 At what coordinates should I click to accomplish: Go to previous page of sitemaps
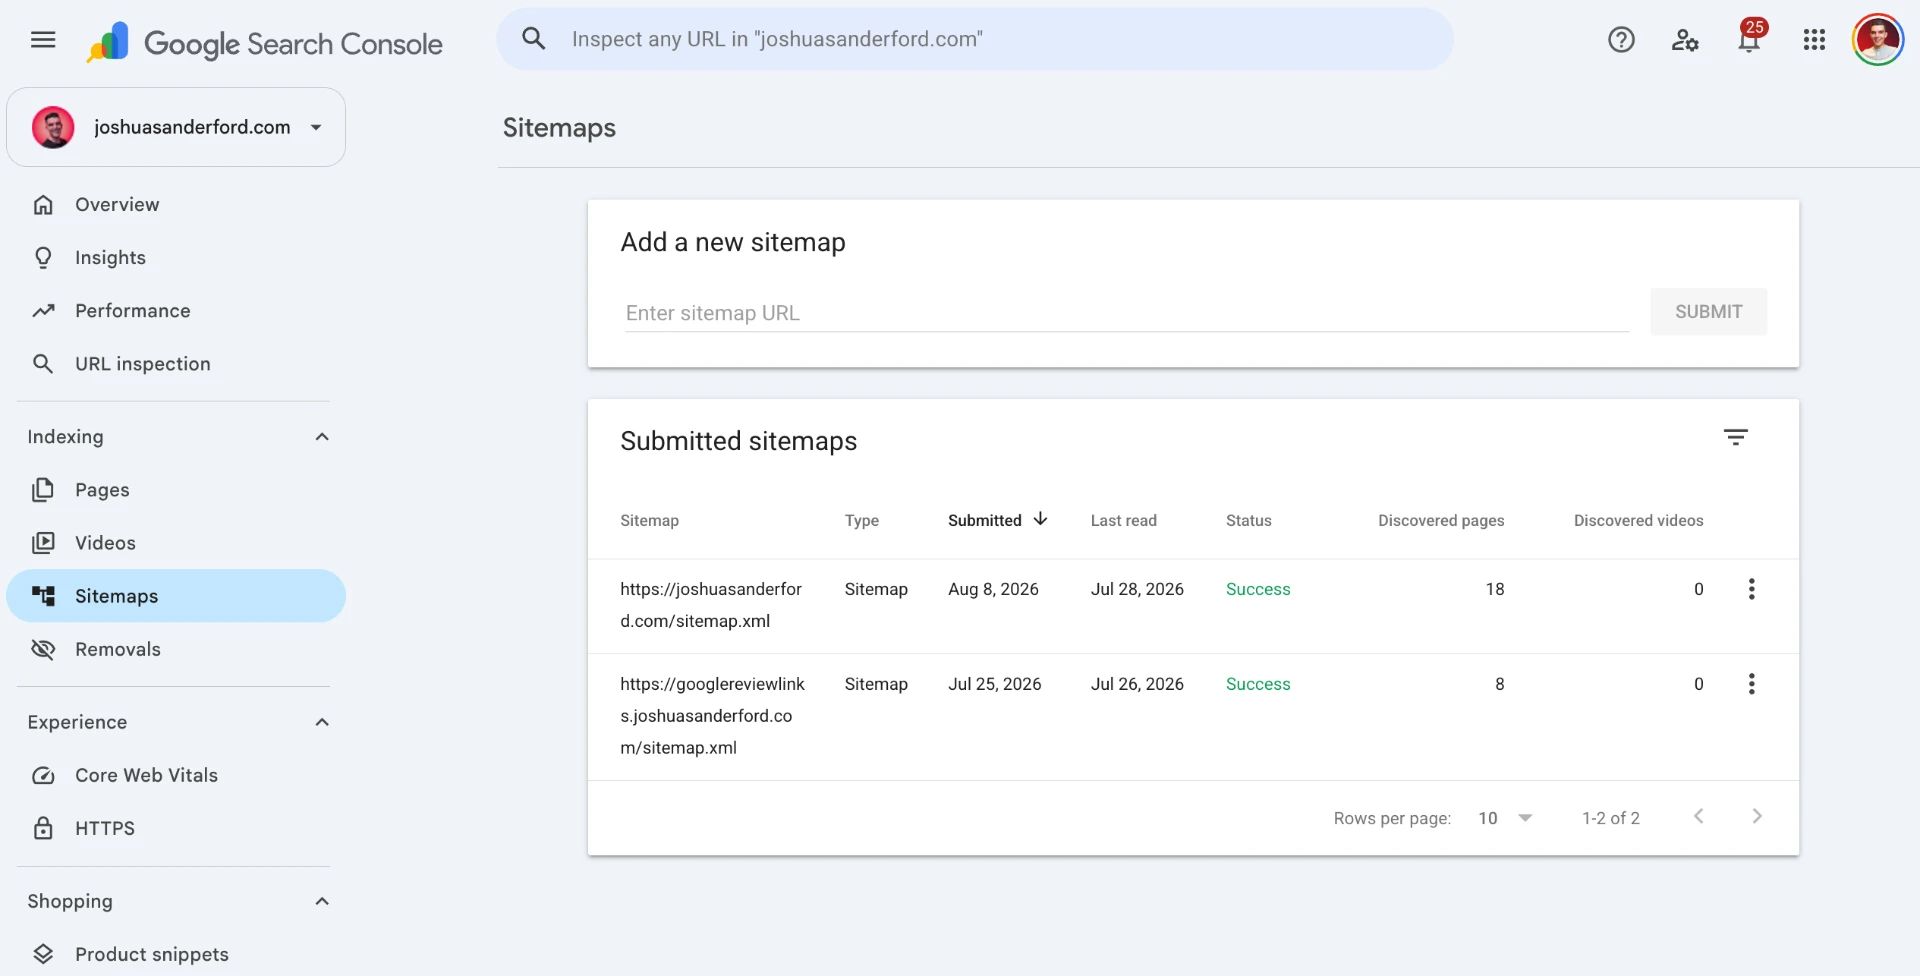click(x=1698, y=817)
